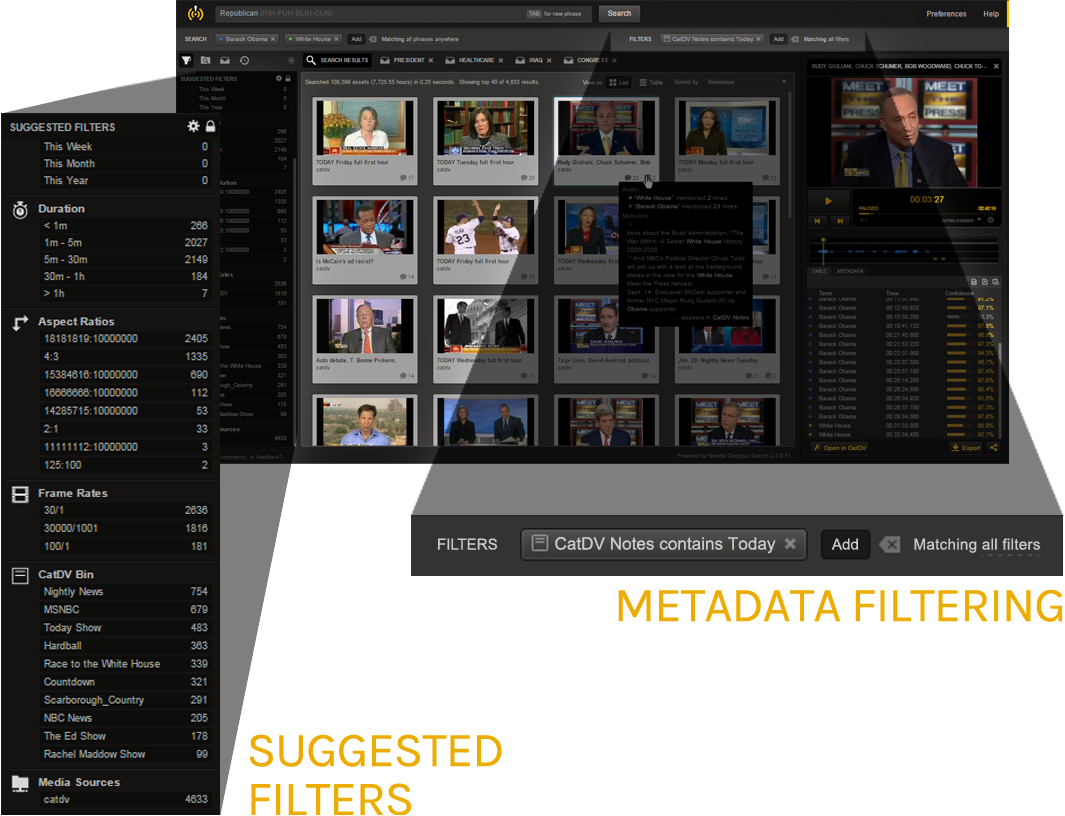Screen dimensions: 1065x816
Task: Collapse the sidebar with the circle arrow
Action: click(x=291, y=60)
